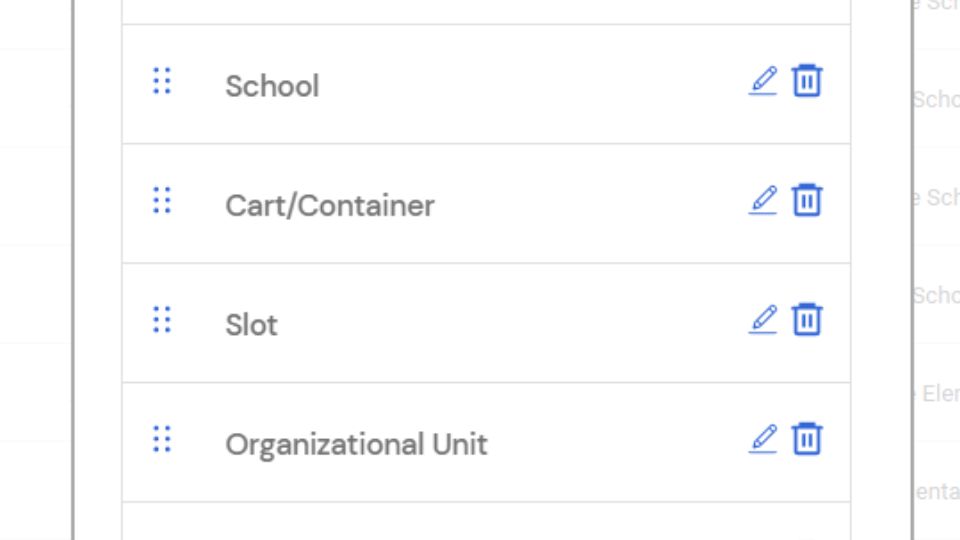Grab the drag handle for School

coord(162,81)
